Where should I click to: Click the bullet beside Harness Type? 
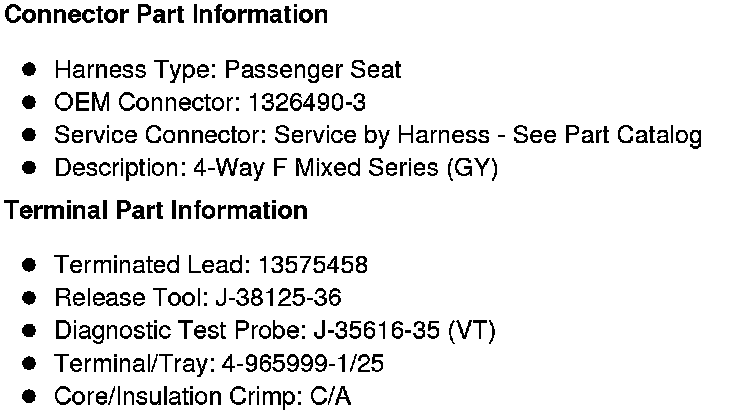pos(30,70)
